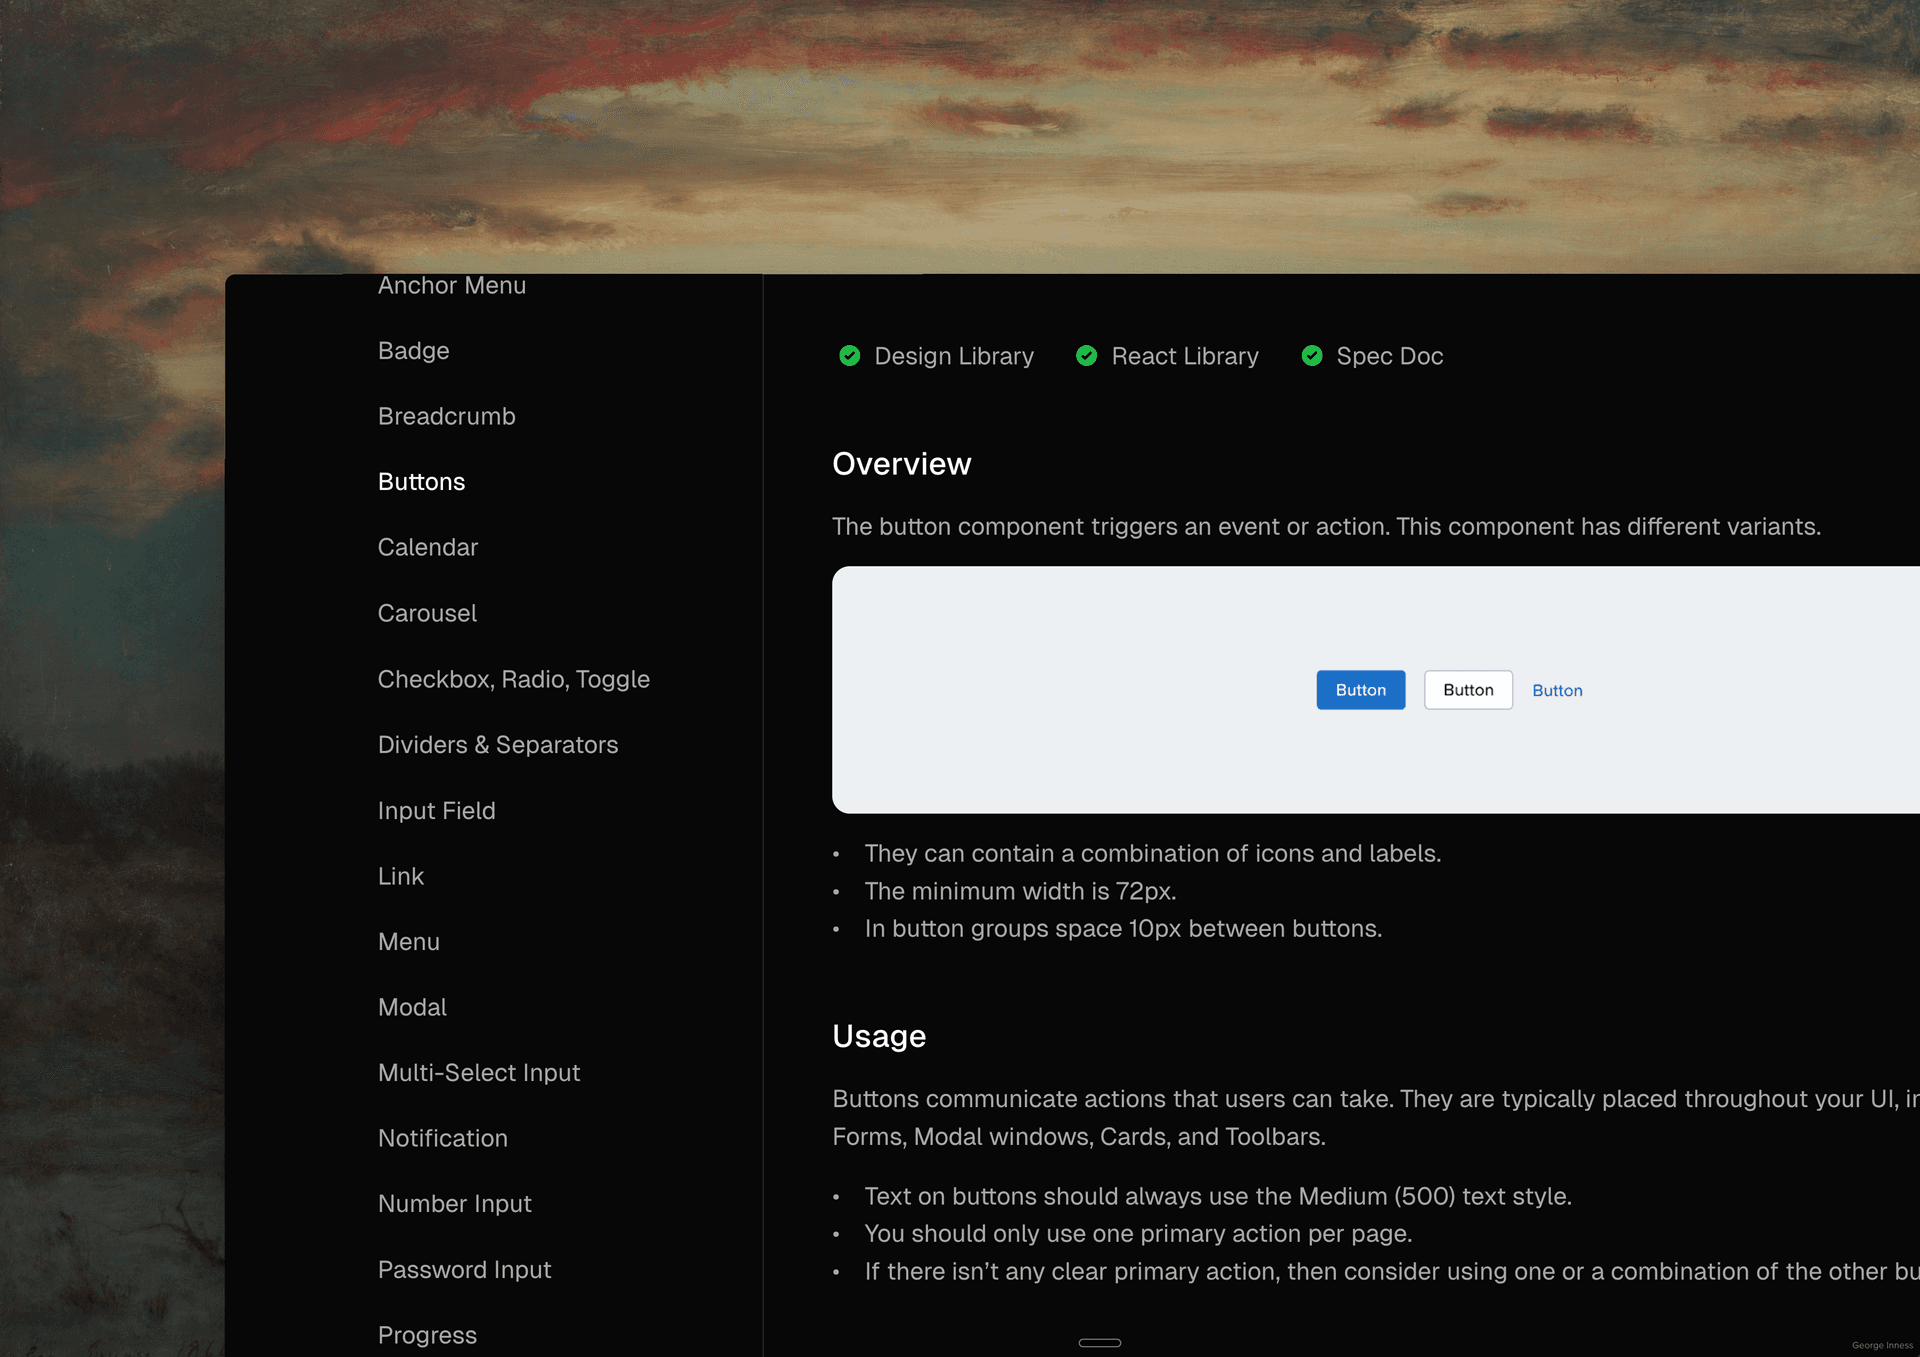Navigate to the Menu component
1920x1357 pixels.
point(408,942)
